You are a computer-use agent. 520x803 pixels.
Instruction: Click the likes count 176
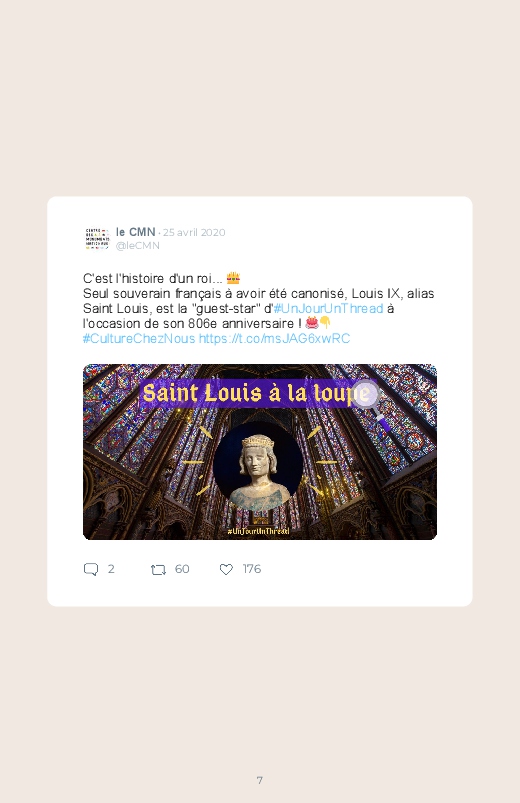click(x=252, y=569)
